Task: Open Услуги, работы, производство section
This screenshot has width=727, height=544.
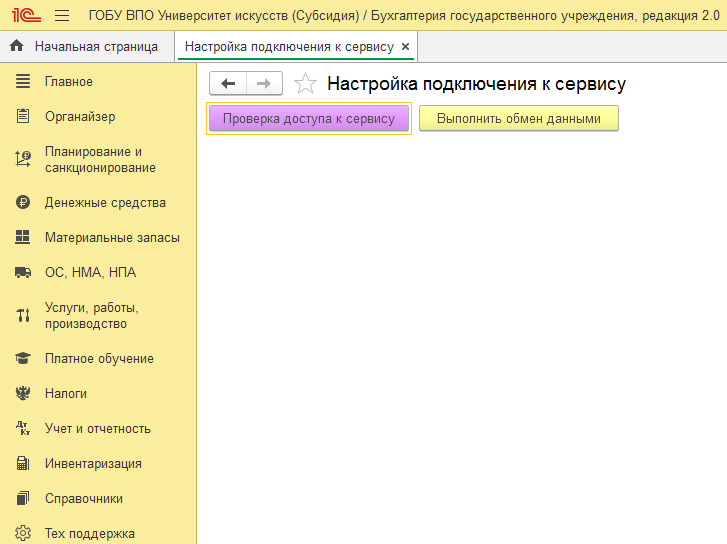Action: pos(92,315)
